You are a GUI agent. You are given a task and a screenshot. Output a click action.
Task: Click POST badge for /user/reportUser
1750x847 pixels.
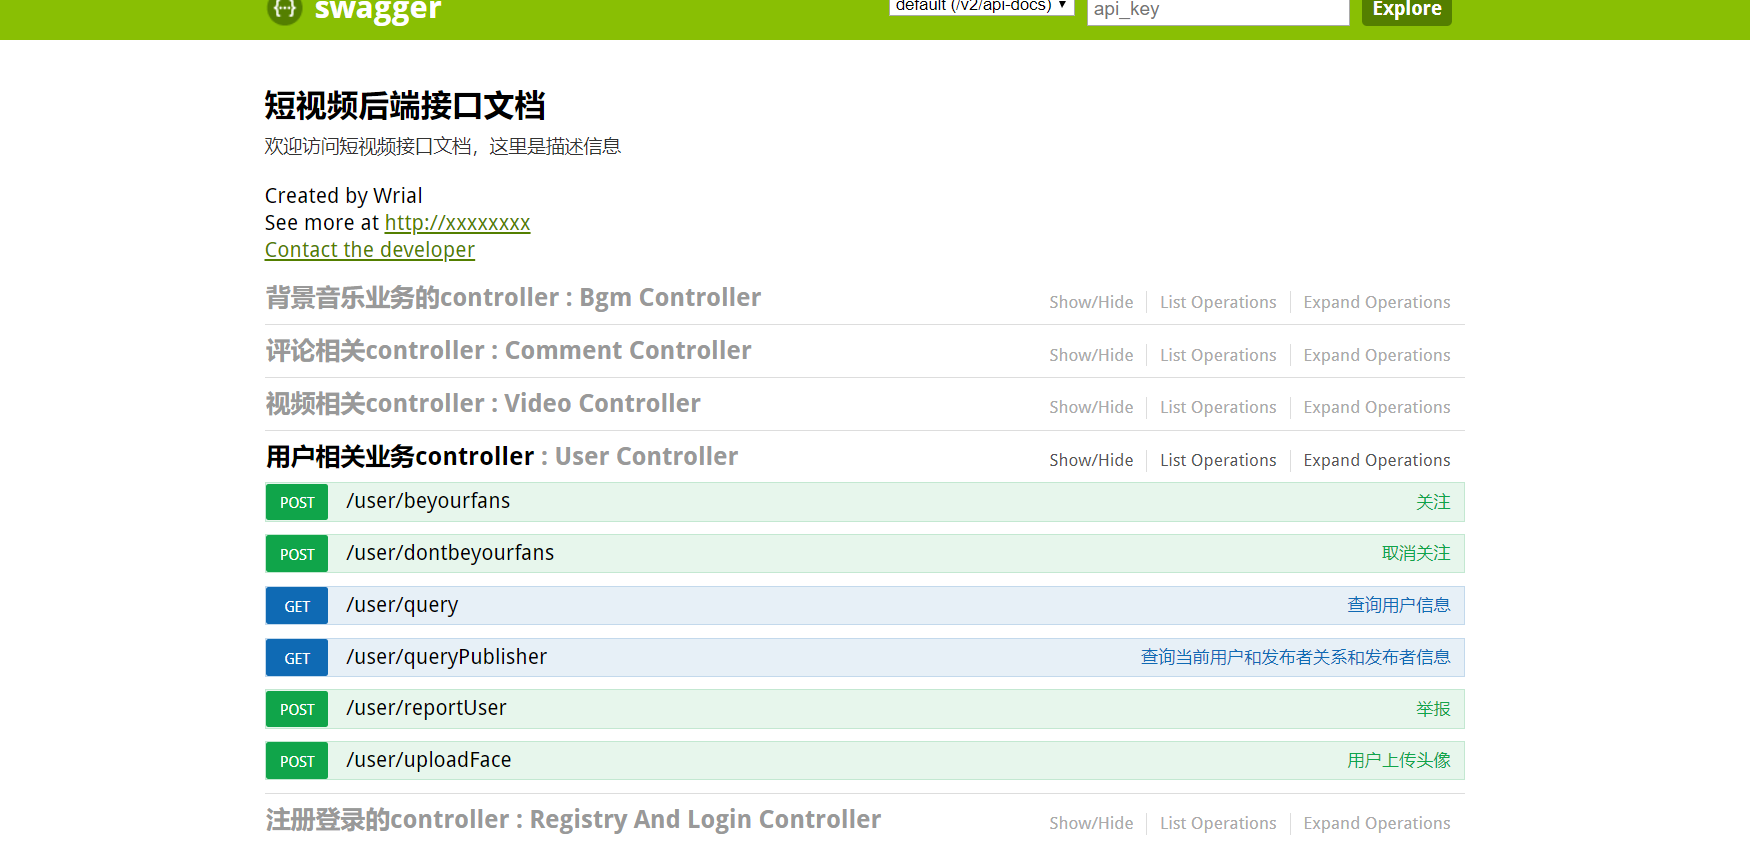coord(297,709)
